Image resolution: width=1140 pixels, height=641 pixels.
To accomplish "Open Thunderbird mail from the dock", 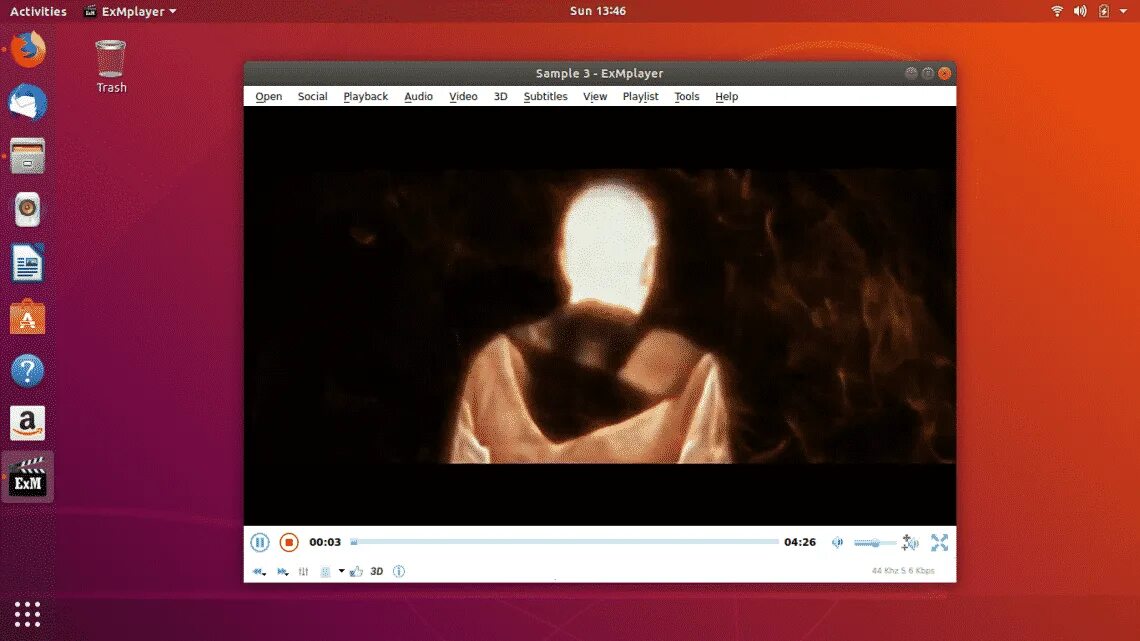I will click(28, 102).
